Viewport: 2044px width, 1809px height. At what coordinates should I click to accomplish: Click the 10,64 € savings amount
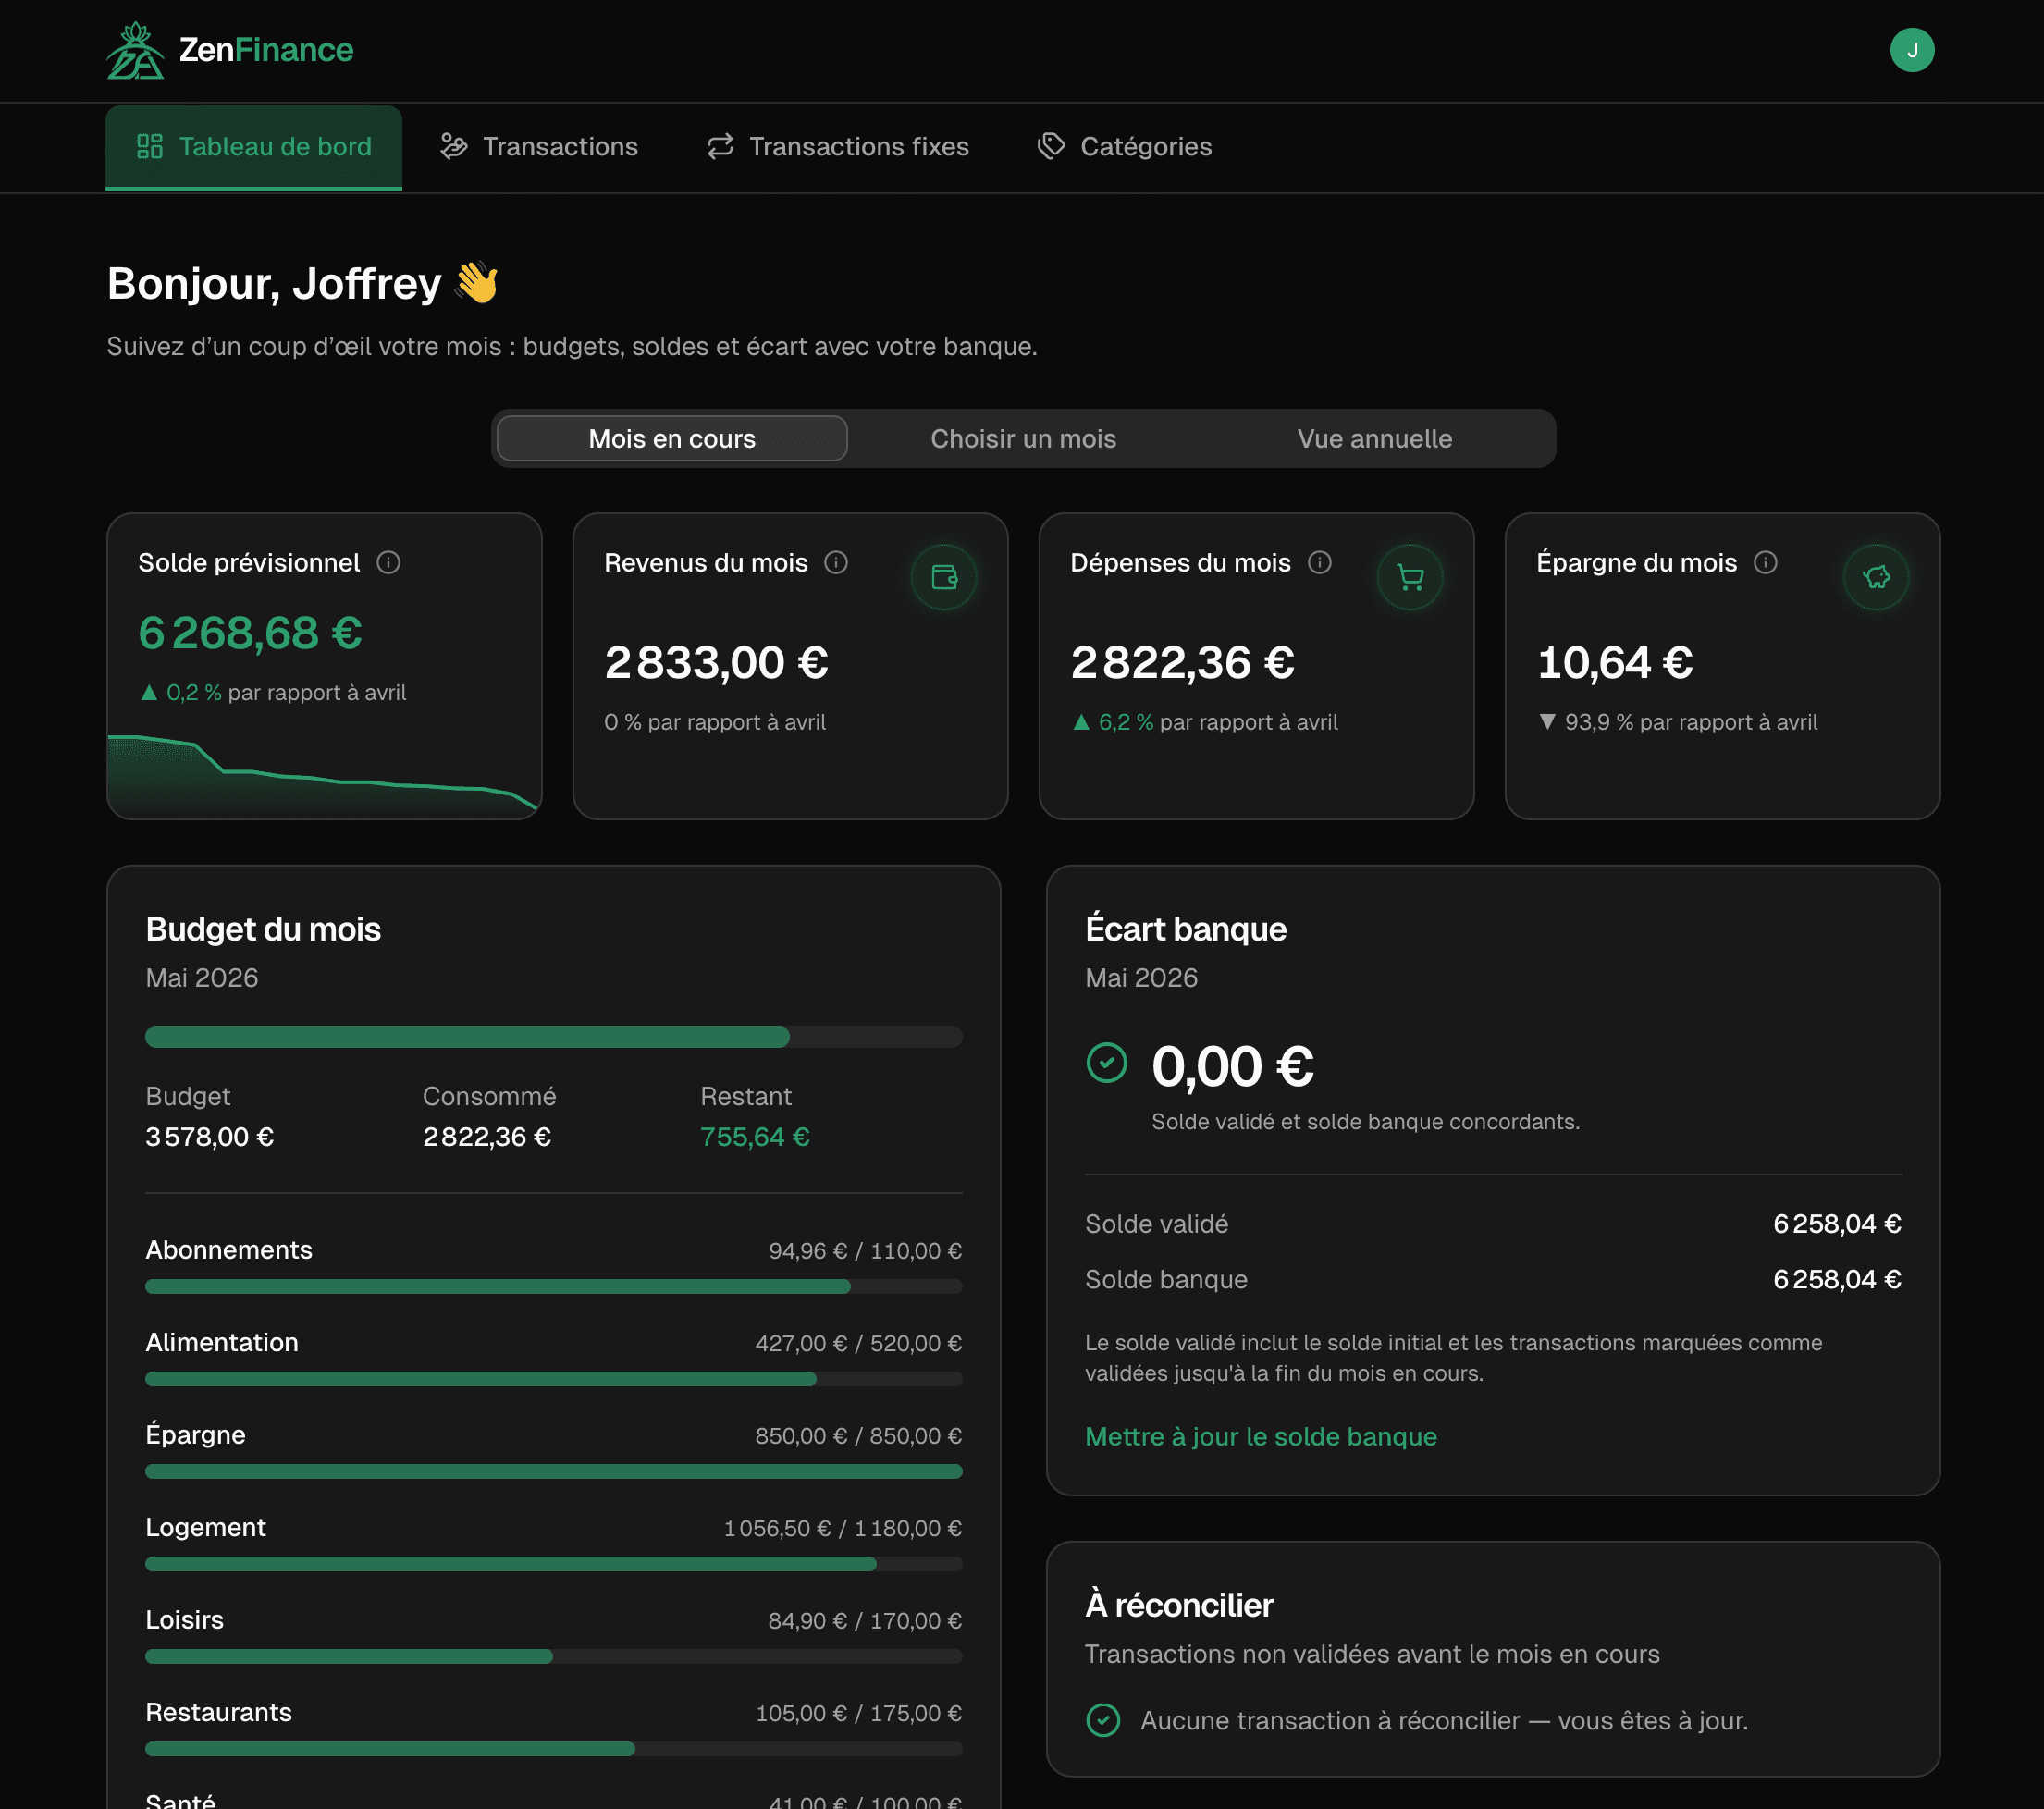(1614, 662)
